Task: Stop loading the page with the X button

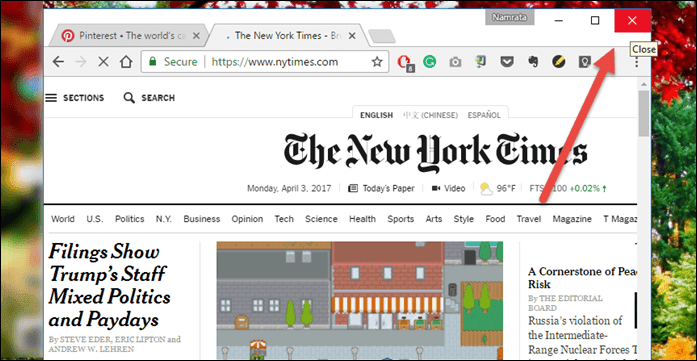Action: pyautogui.click(x=103, y=62)
